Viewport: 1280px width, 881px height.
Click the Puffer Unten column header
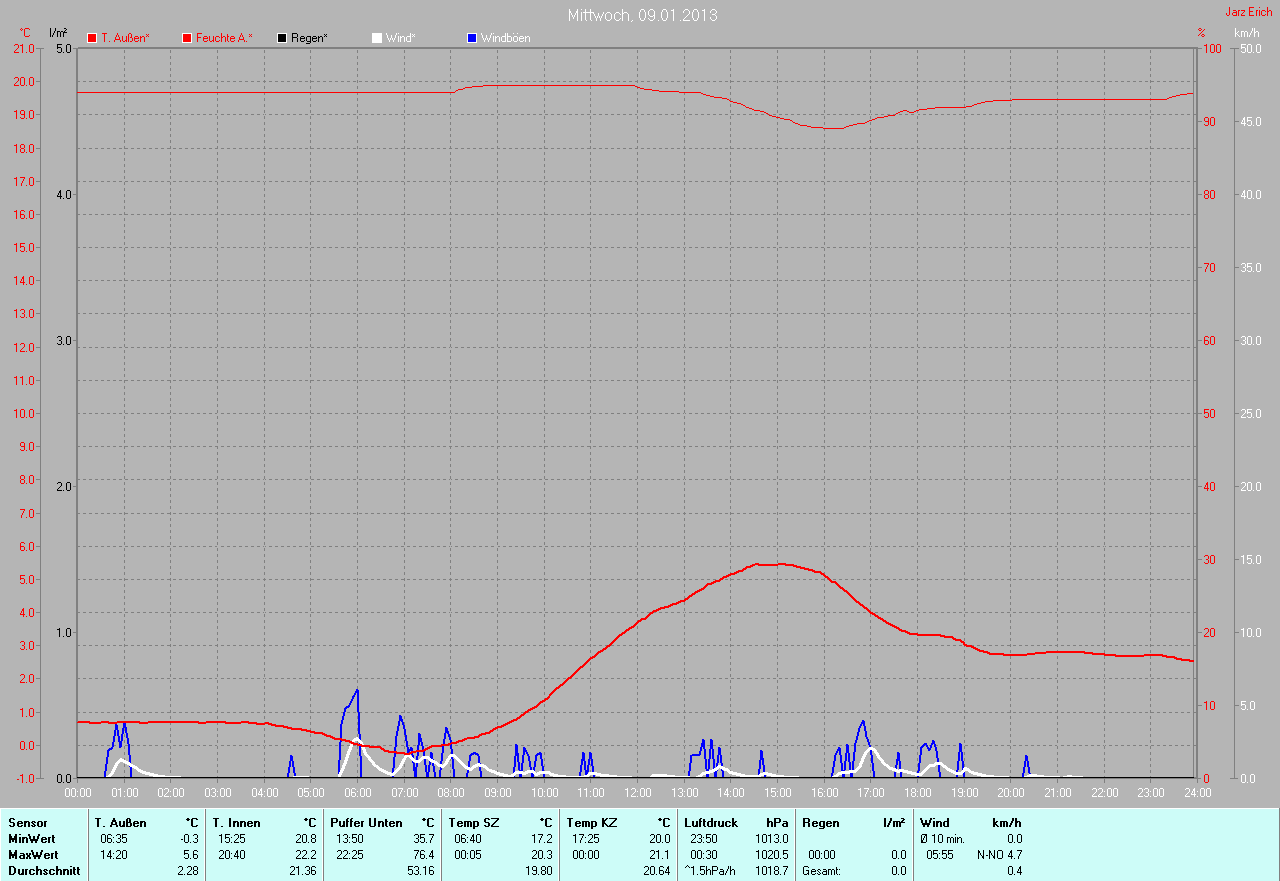coord(366,822)
